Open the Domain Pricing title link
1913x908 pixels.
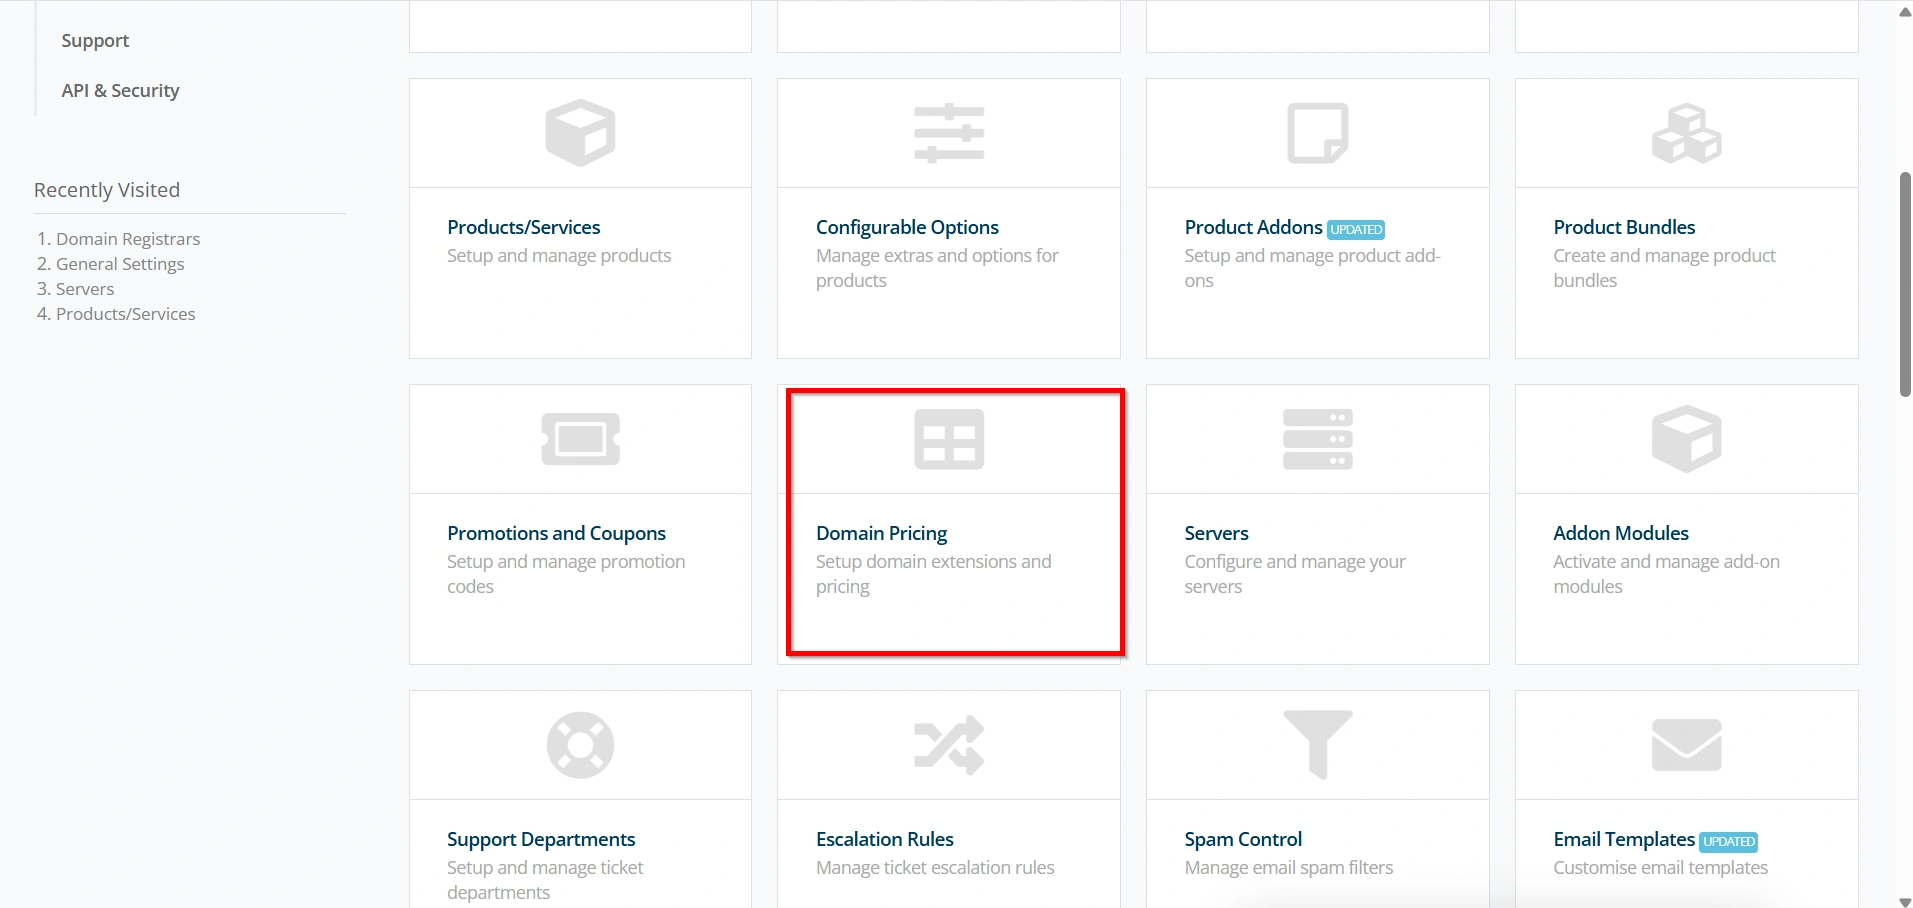tap(881, 533)
